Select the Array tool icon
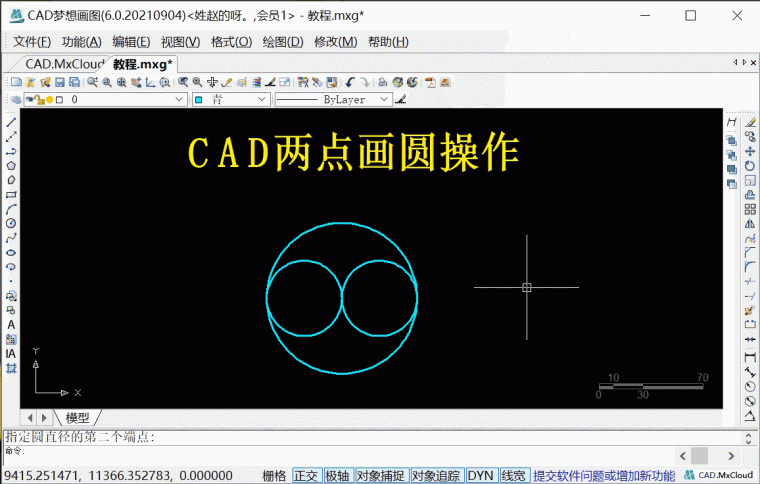This screenshot has height=484, width=760. (x=750, y=209)
